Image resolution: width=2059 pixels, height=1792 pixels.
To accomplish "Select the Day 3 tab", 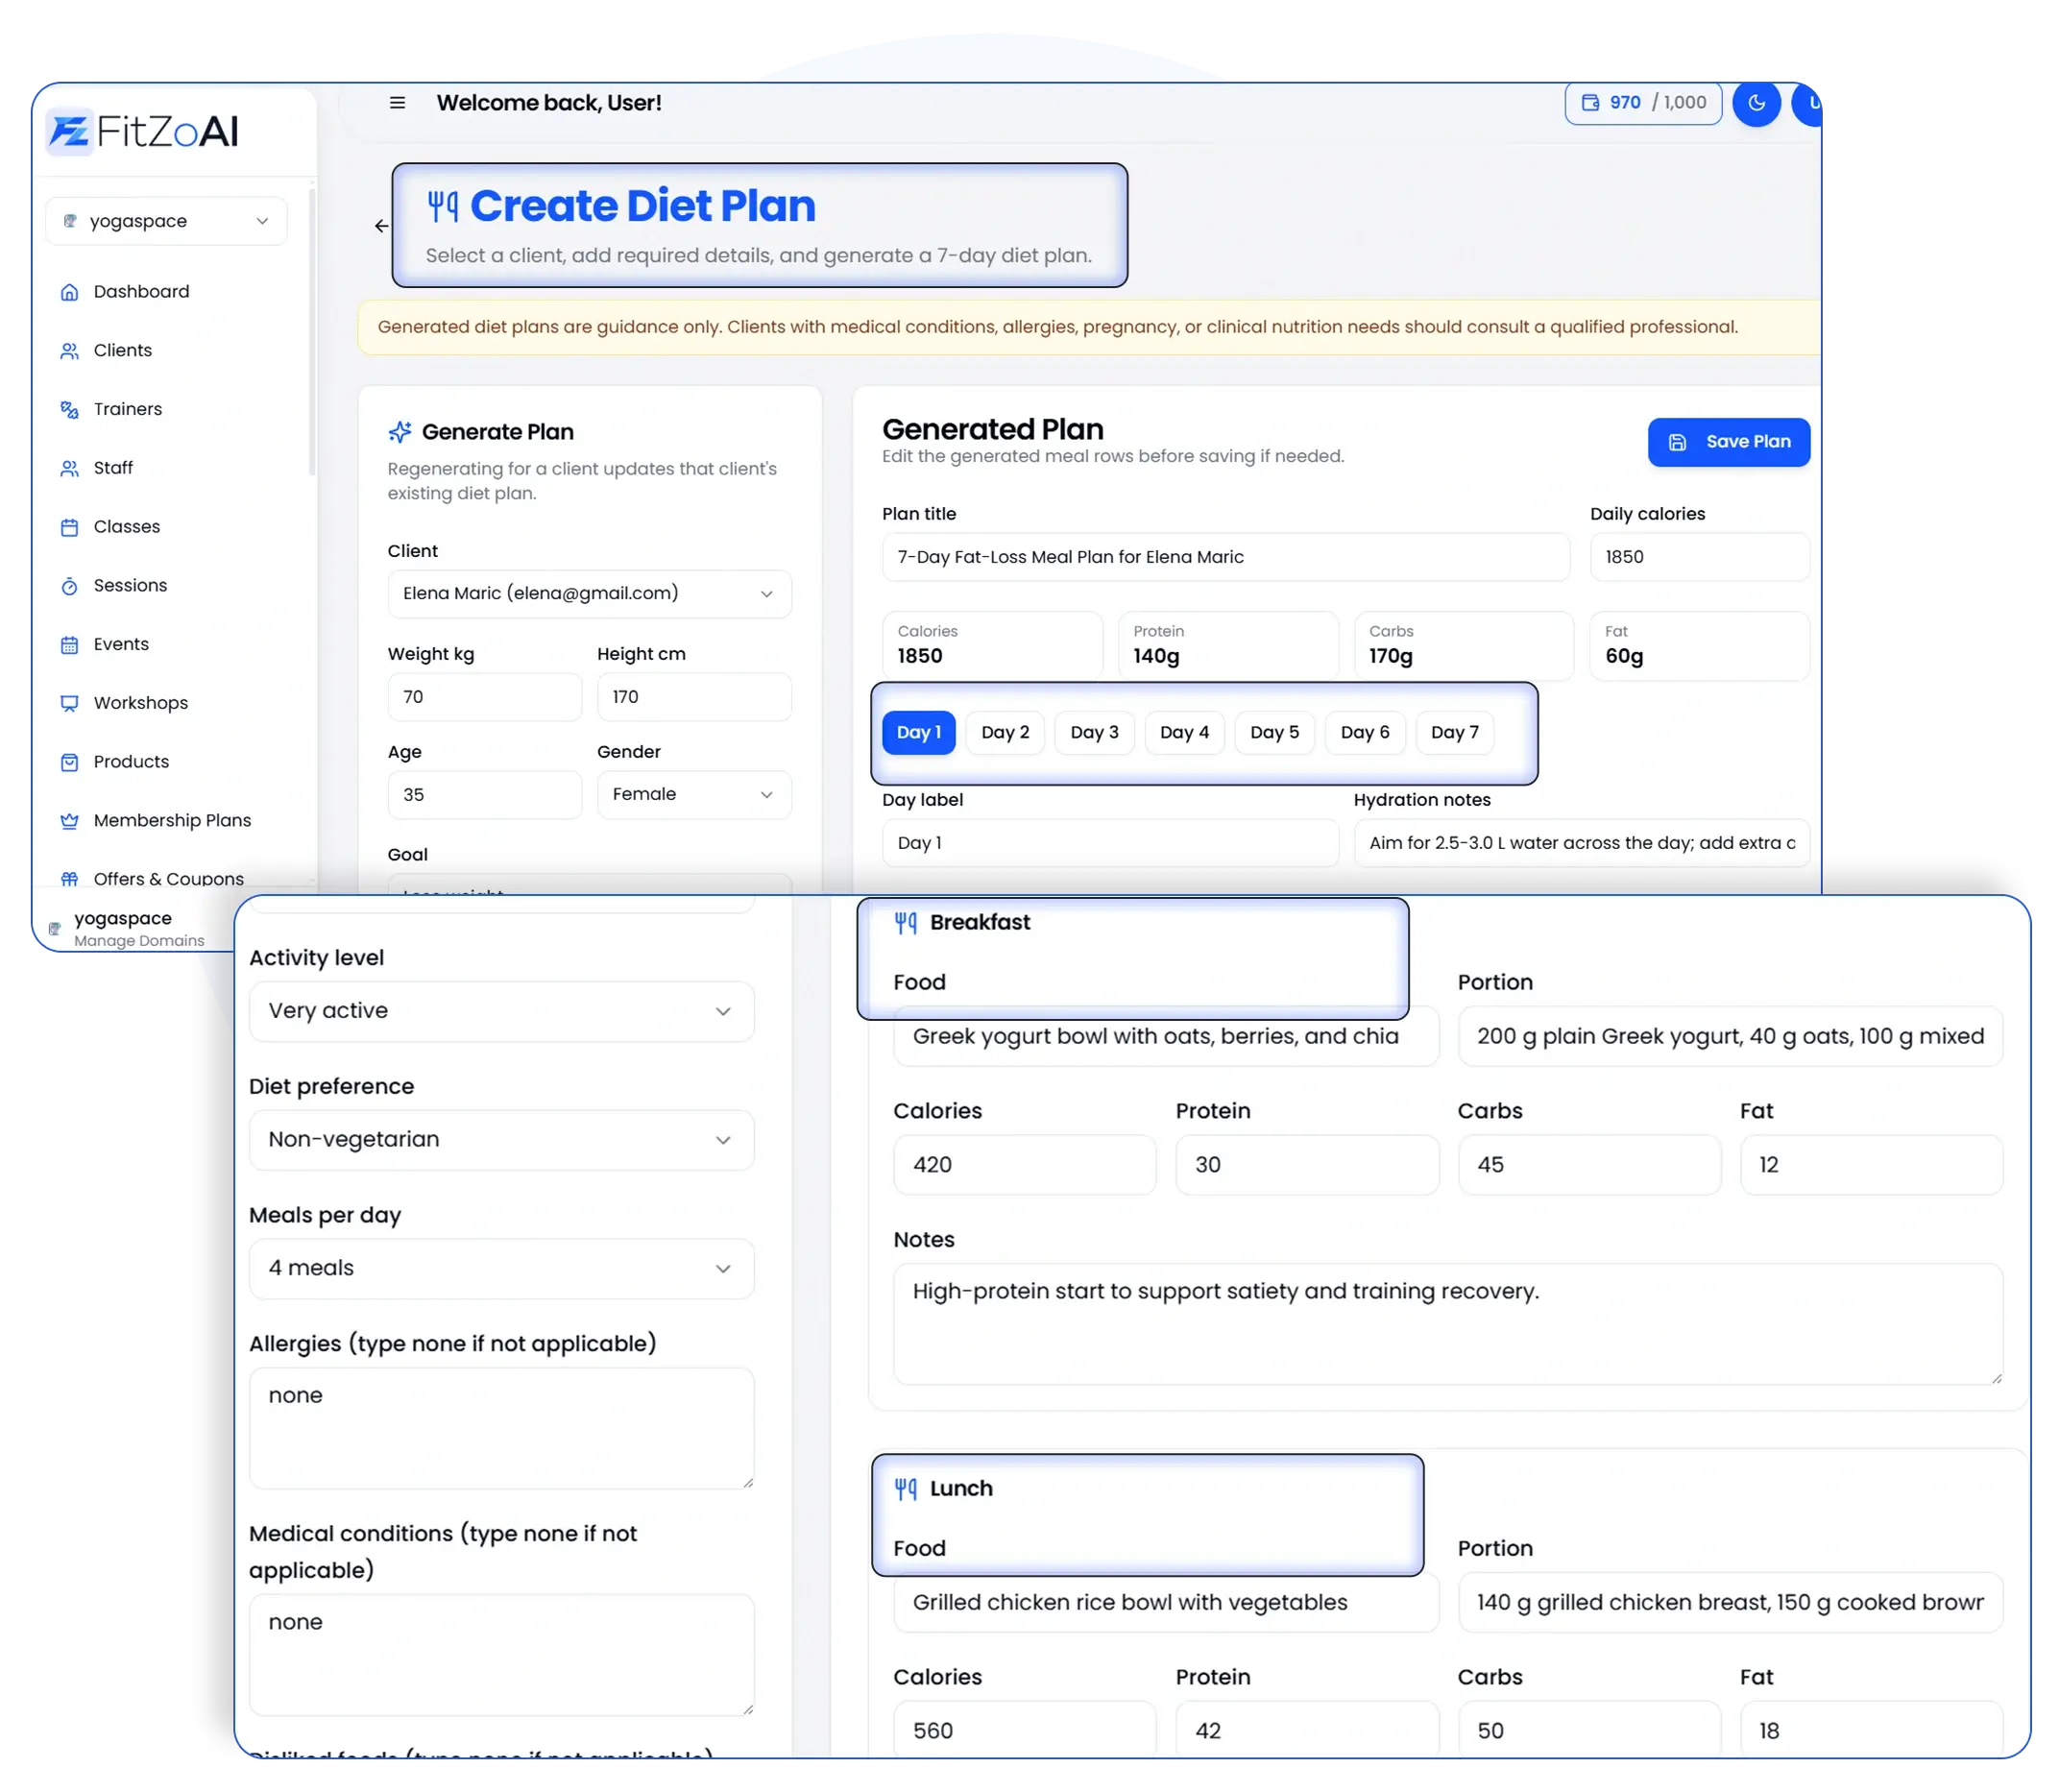I will pos(1094,733).
